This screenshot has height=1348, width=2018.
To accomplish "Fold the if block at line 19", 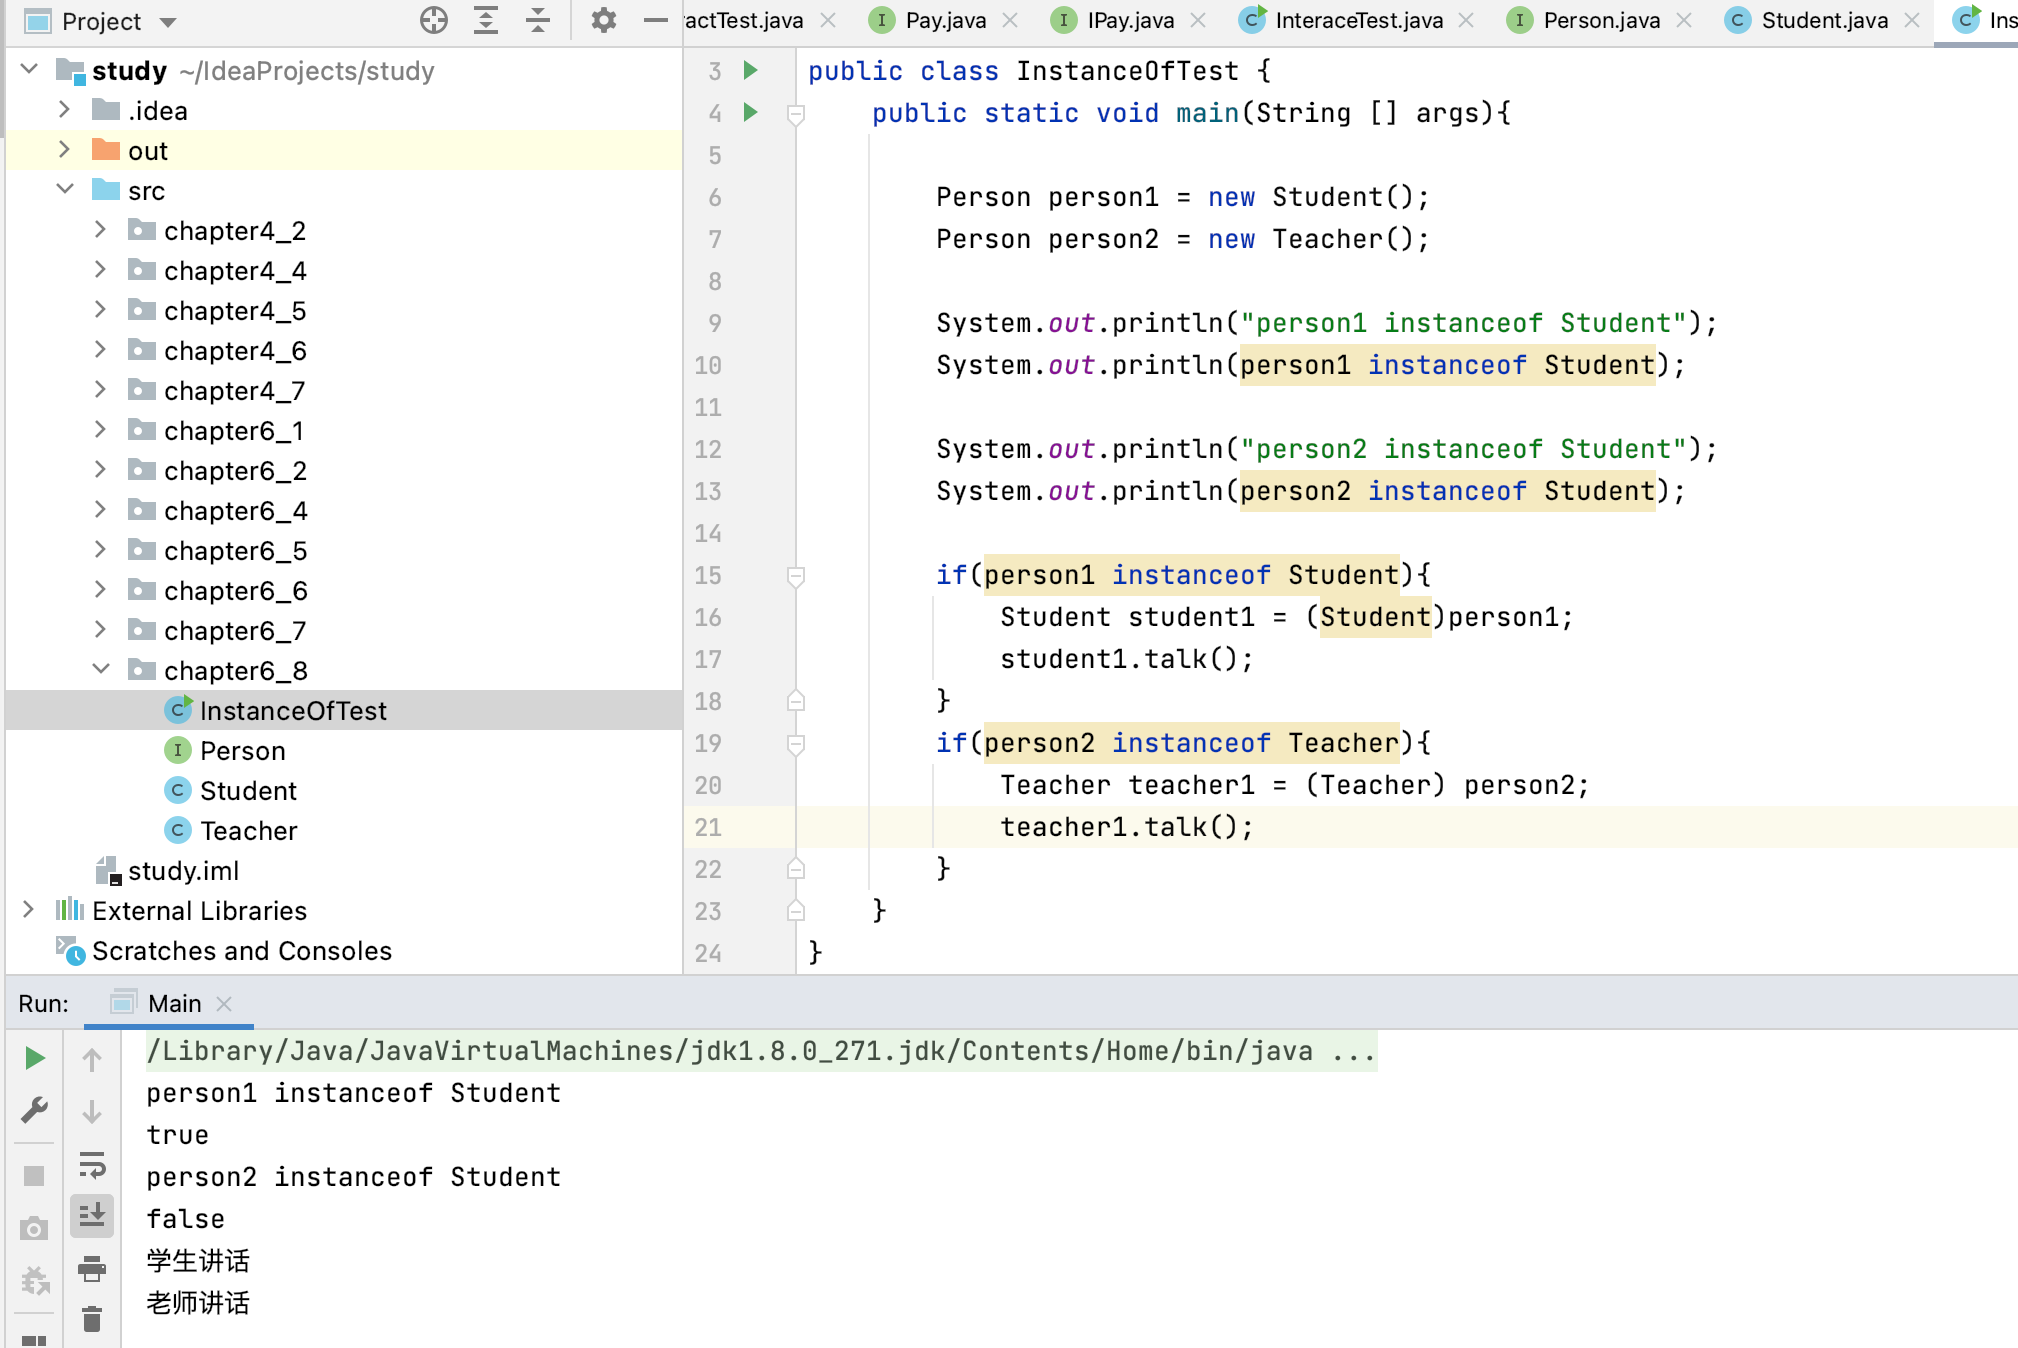I will click(x=796, y=745).
